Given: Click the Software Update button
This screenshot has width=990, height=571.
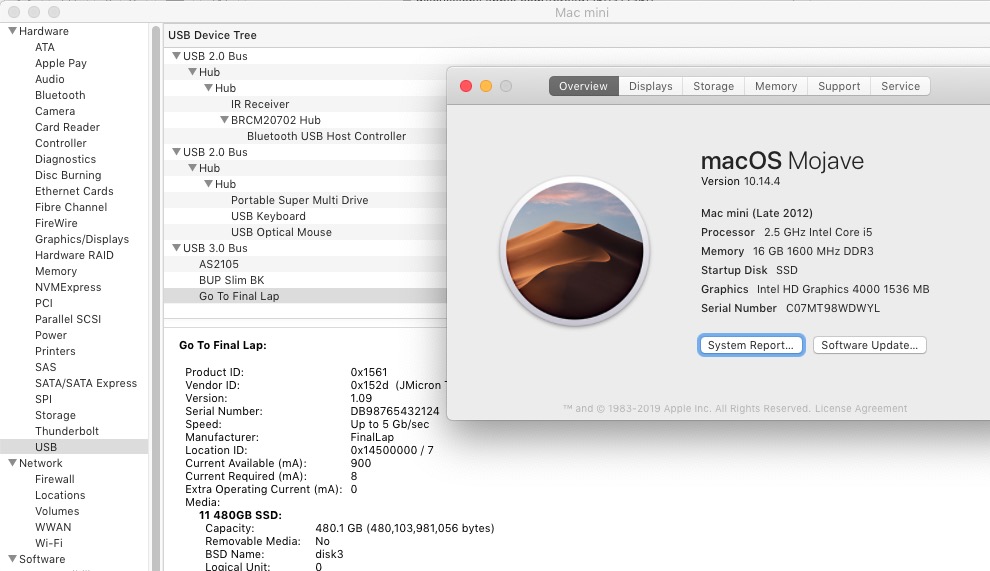Looking at the screenshot, I should (x=869, y=345).
